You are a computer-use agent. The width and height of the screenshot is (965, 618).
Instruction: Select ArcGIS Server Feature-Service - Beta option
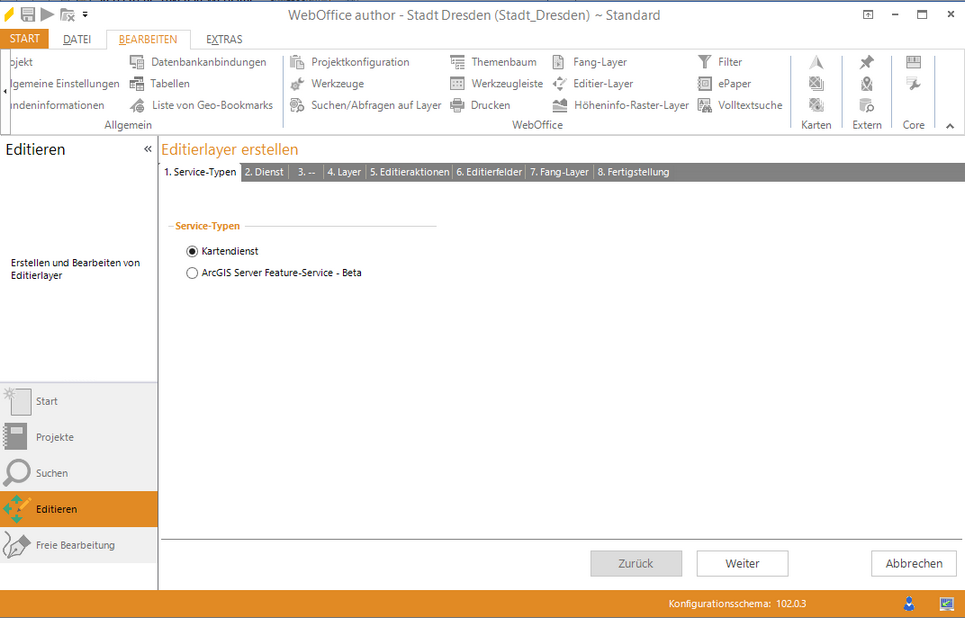pyautogui.click(x=274, y=273)
